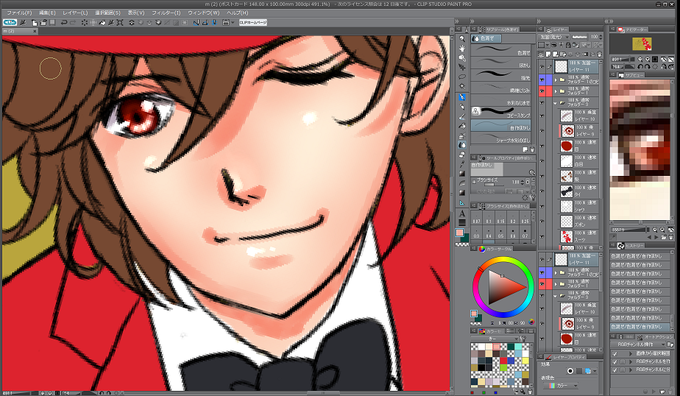680x396 pixels.
Task: Open the レイヤー(L) menu
Action: tap(75, 13)
